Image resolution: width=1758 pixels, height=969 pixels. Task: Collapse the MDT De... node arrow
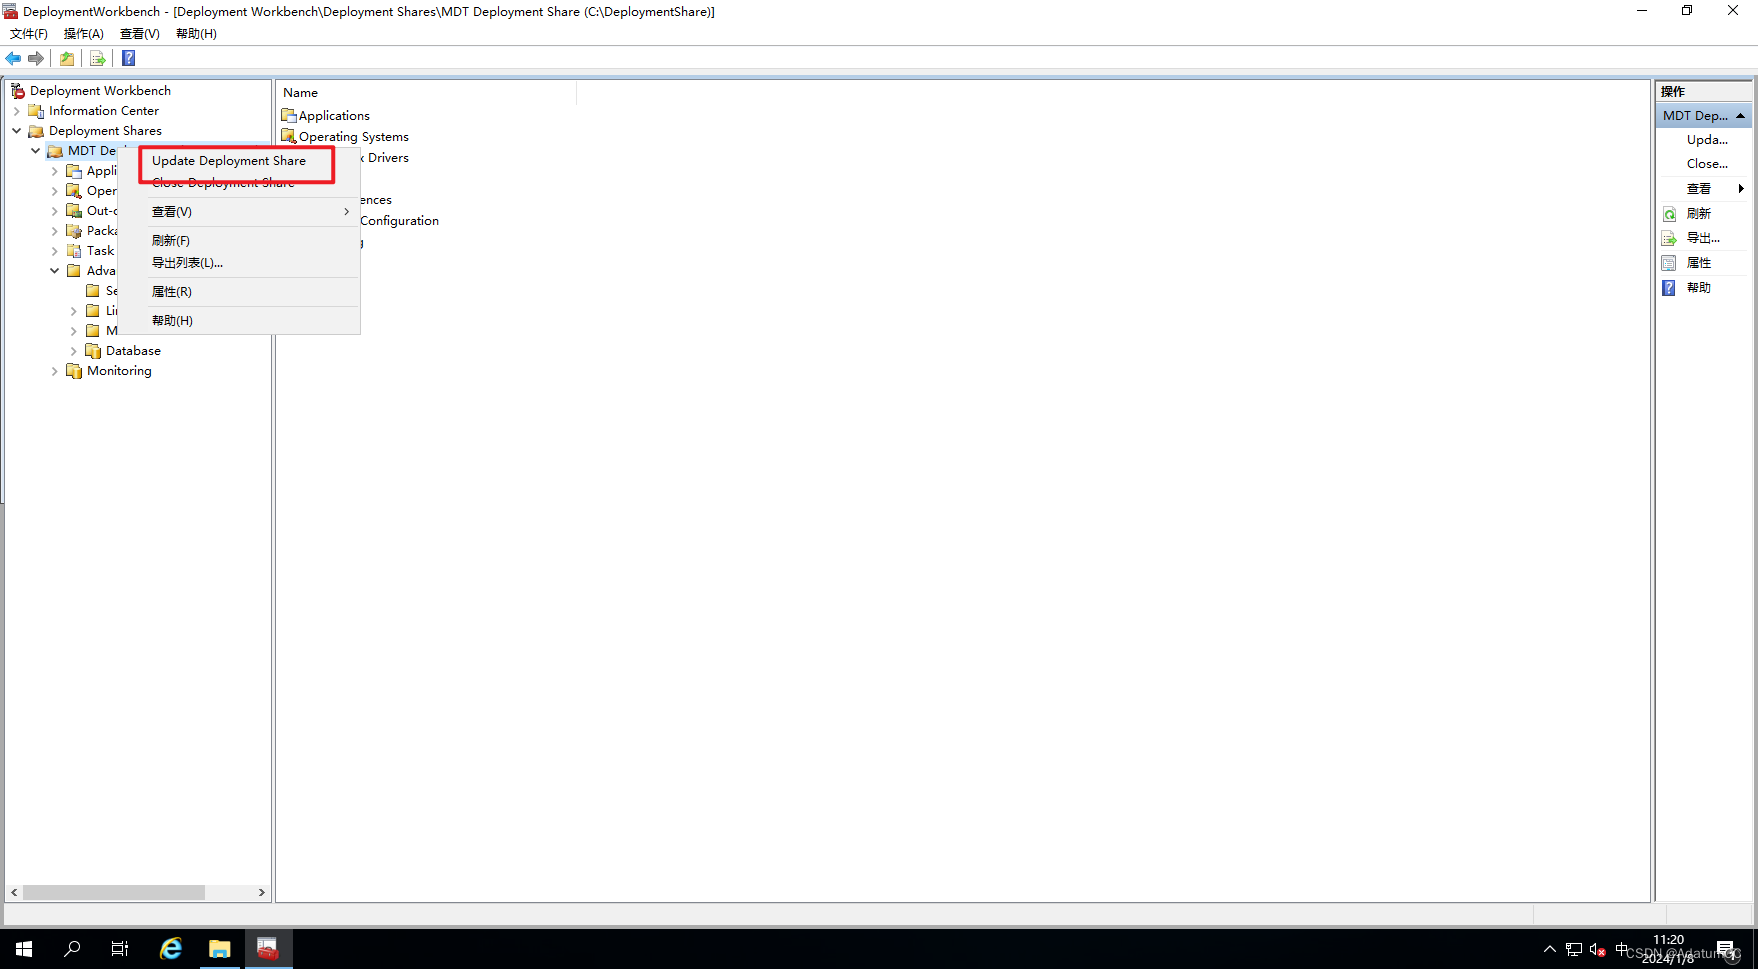35,151
